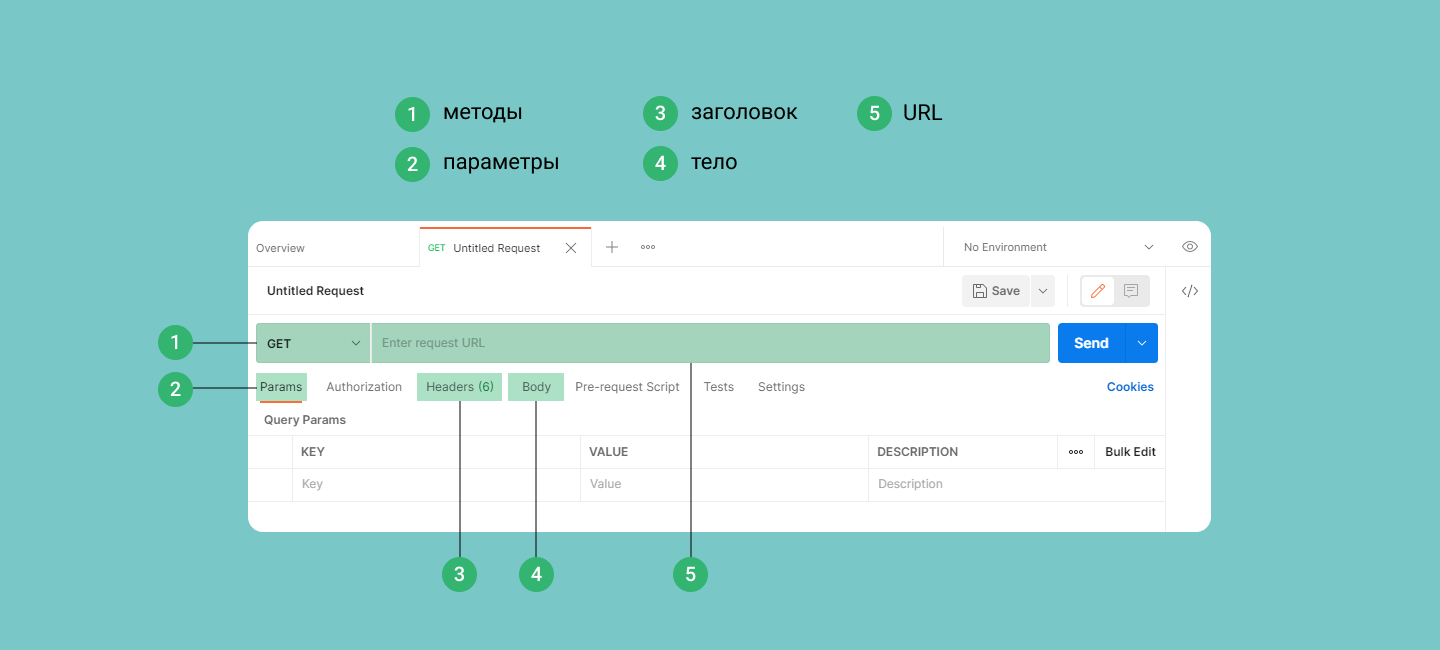The width and height of the screenshot is (1440, 650).
Task: Expand the Save options dropdown arrow
Action: point(1042,291)
